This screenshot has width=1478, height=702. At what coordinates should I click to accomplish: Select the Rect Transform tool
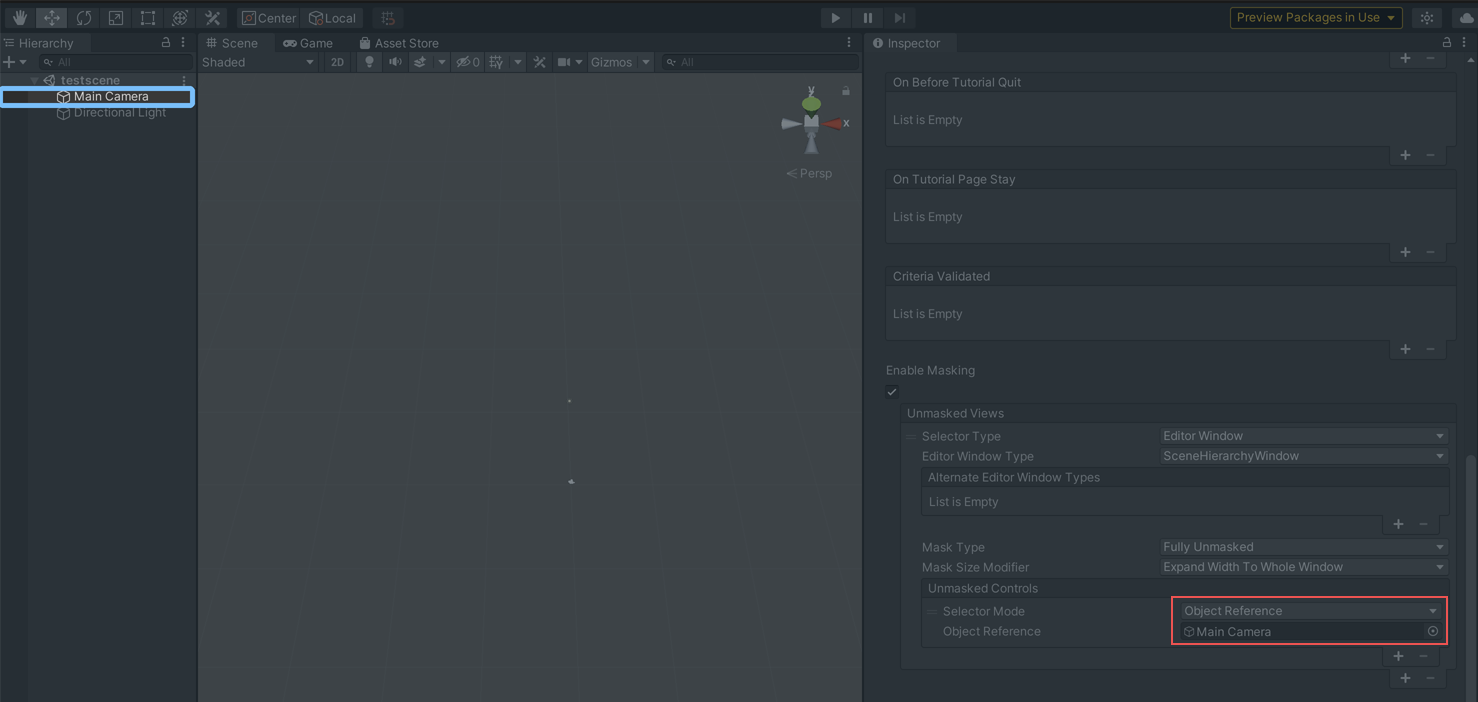pos(148,18)
